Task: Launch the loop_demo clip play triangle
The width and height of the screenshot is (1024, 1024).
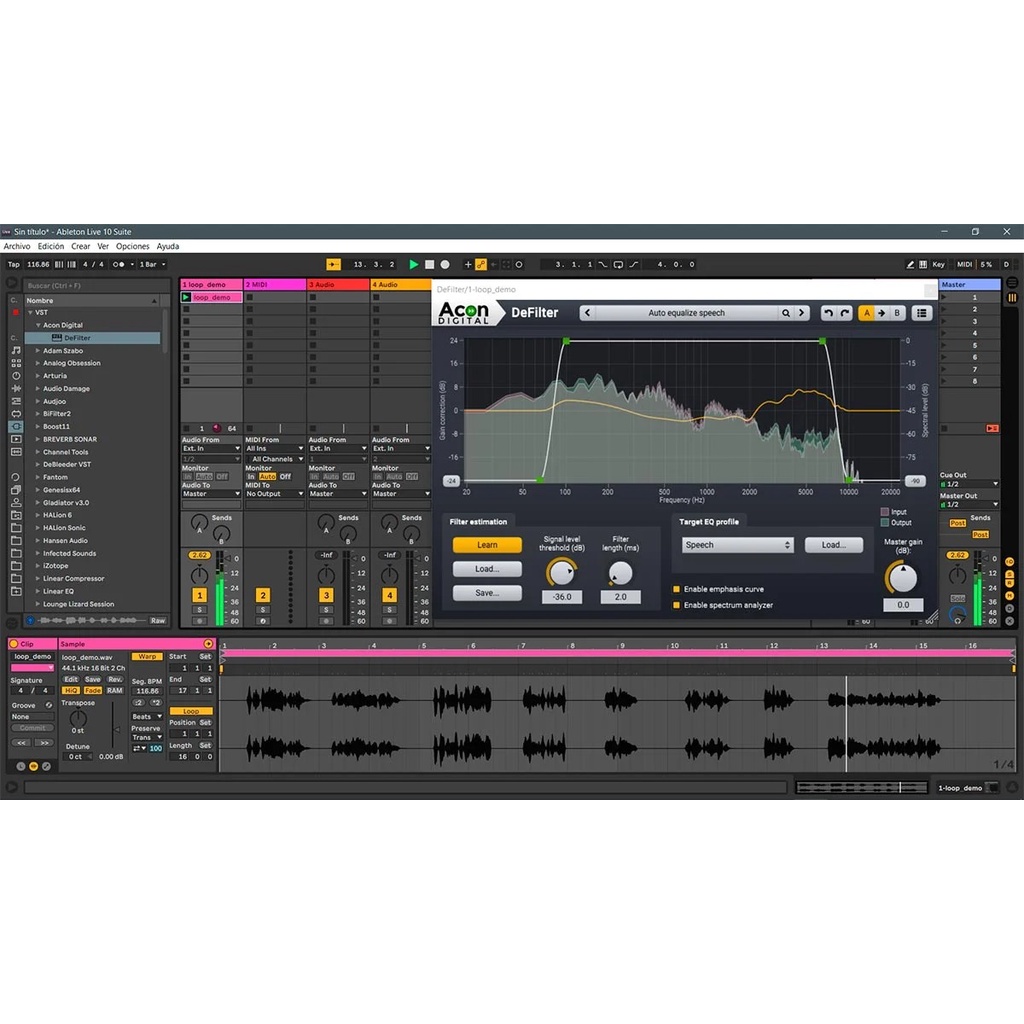Action: pos(186,297)
